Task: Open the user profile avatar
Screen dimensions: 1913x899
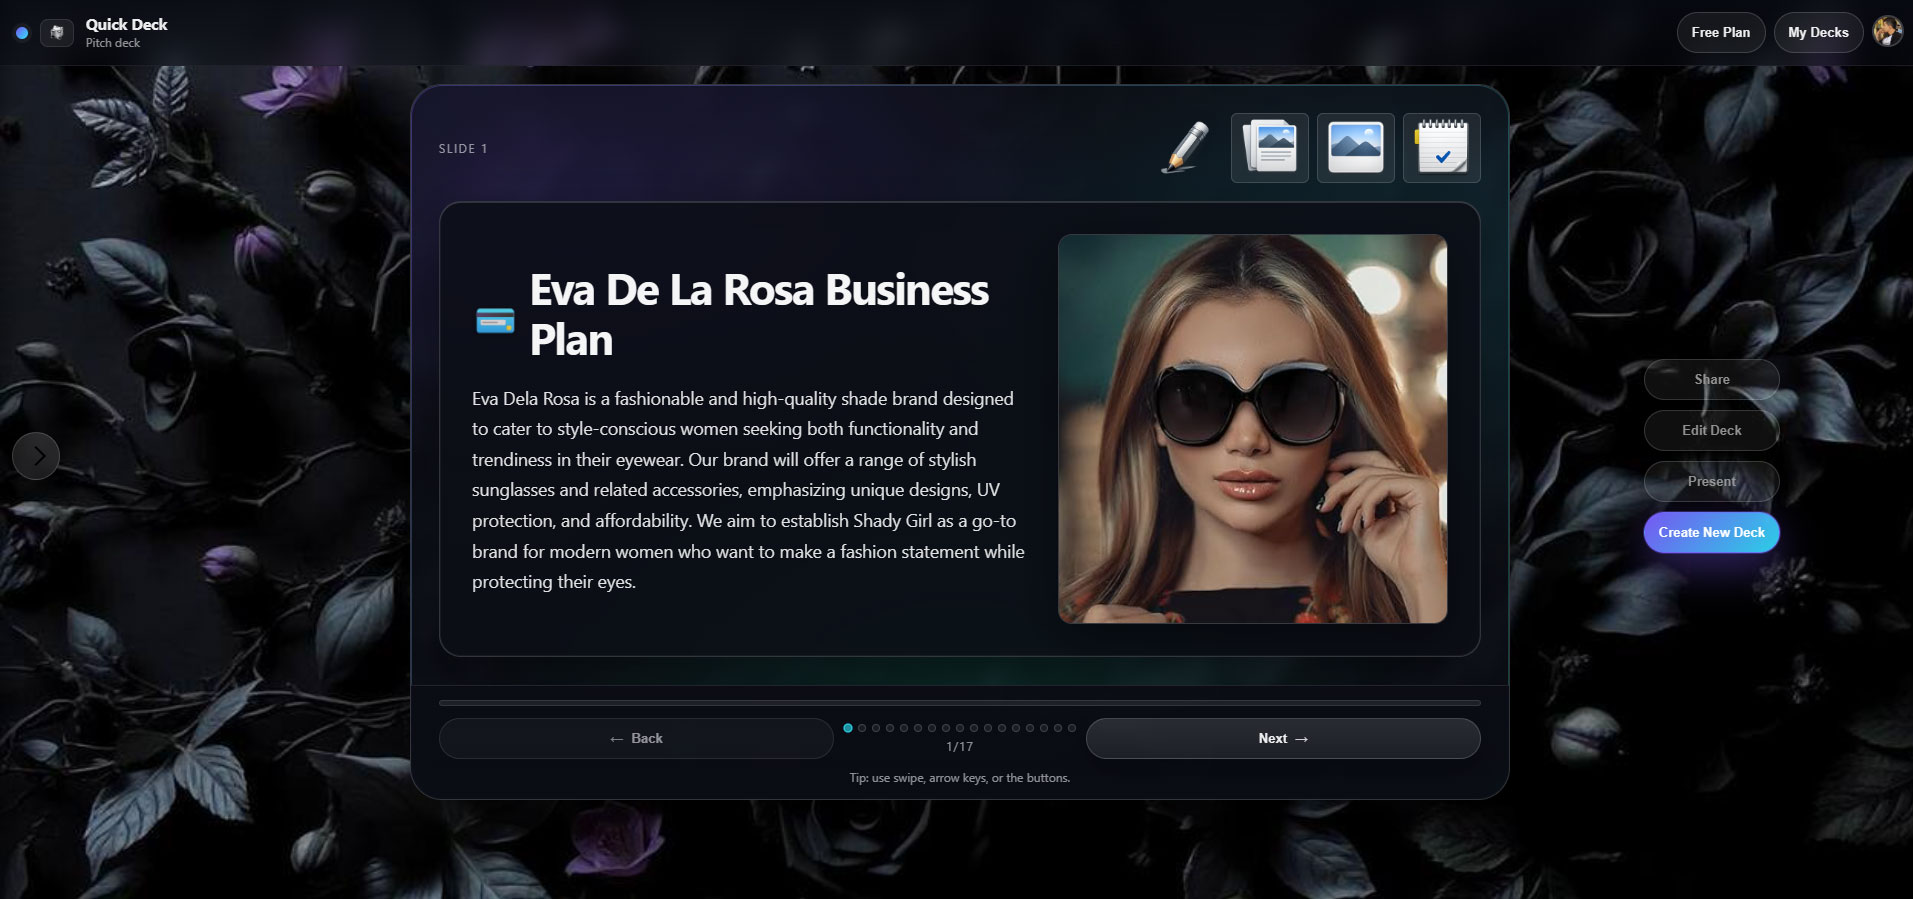Action: pos(1887,32)
